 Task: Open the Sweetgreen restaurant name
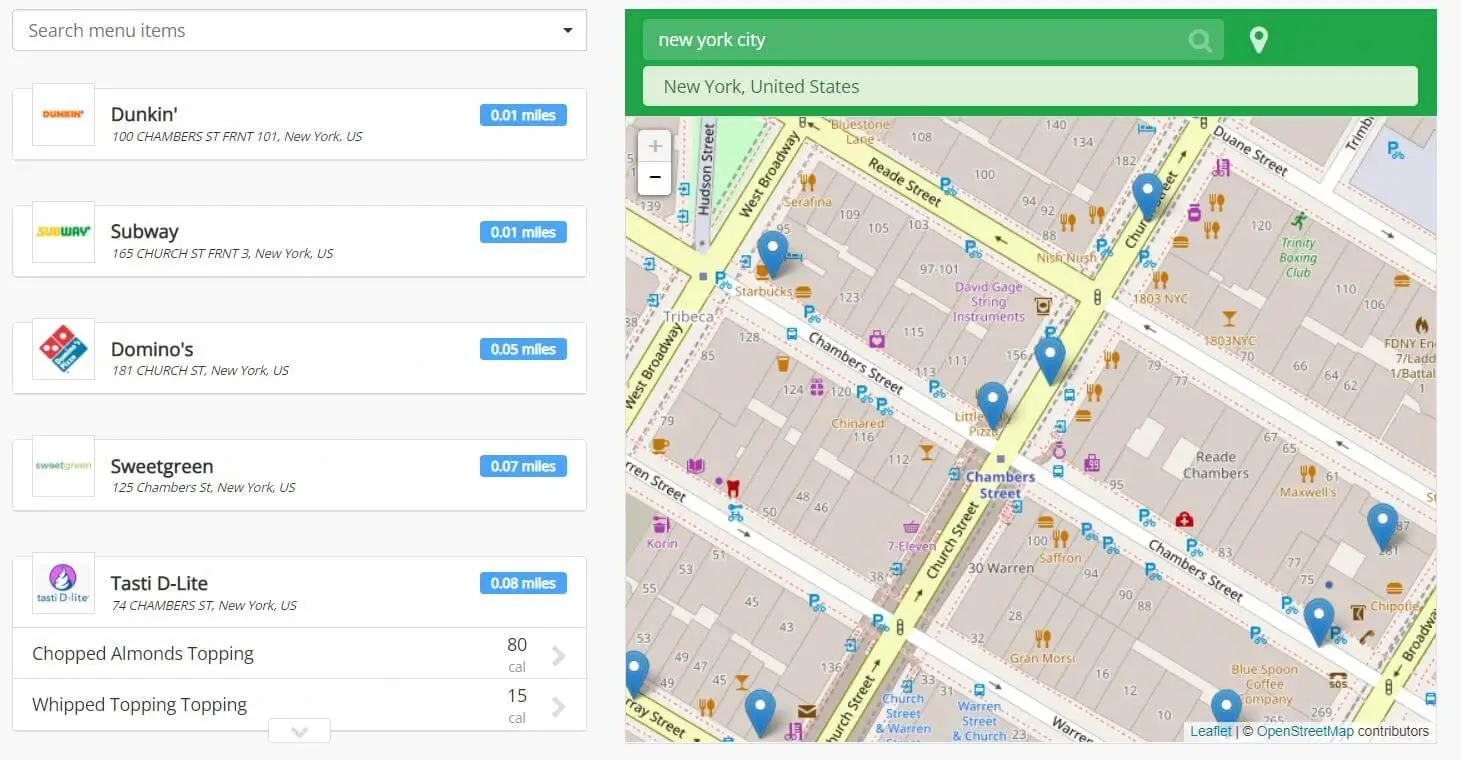(162, 466)
